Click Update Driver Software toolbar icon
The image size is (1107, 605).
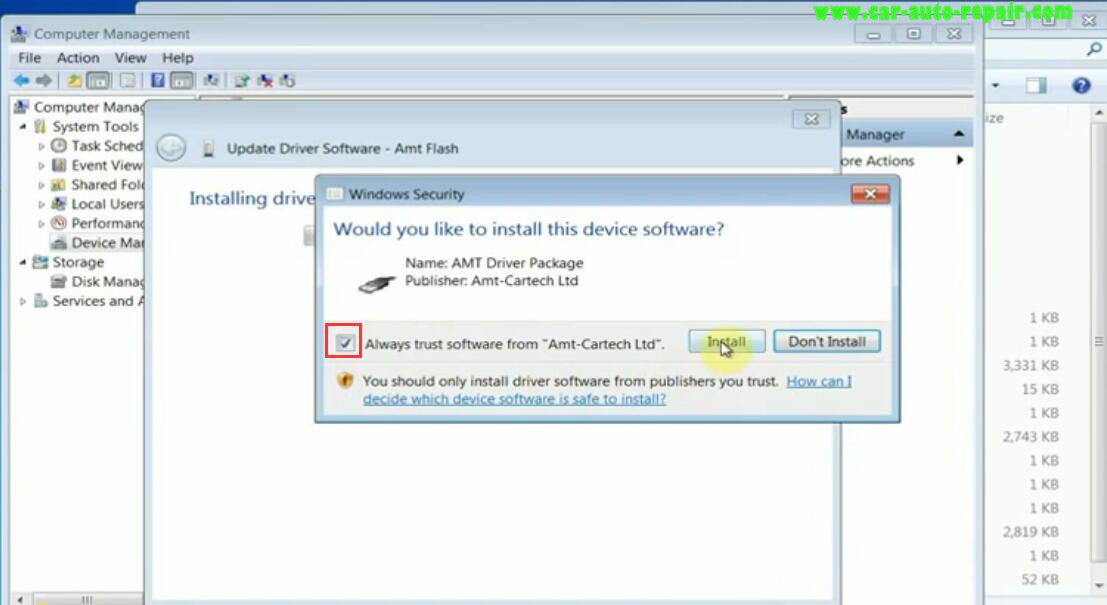point(241,80)
